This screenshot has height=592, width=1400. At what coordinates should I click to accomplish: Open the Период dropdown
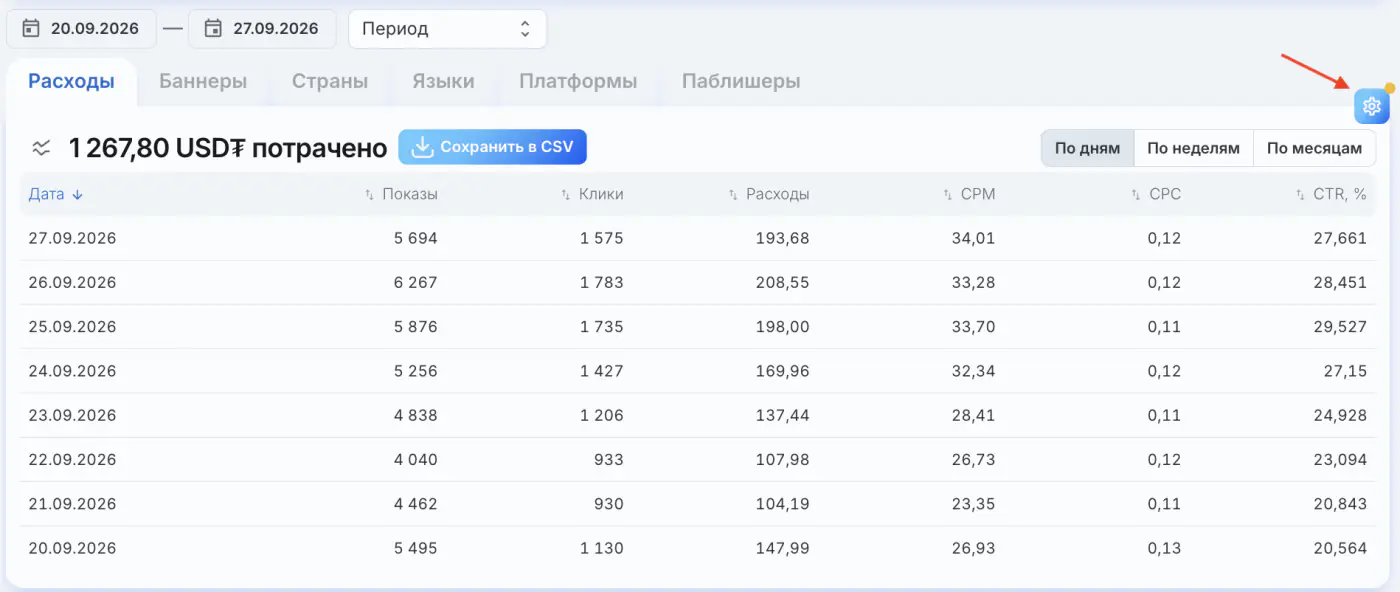[x=447, y=29]
